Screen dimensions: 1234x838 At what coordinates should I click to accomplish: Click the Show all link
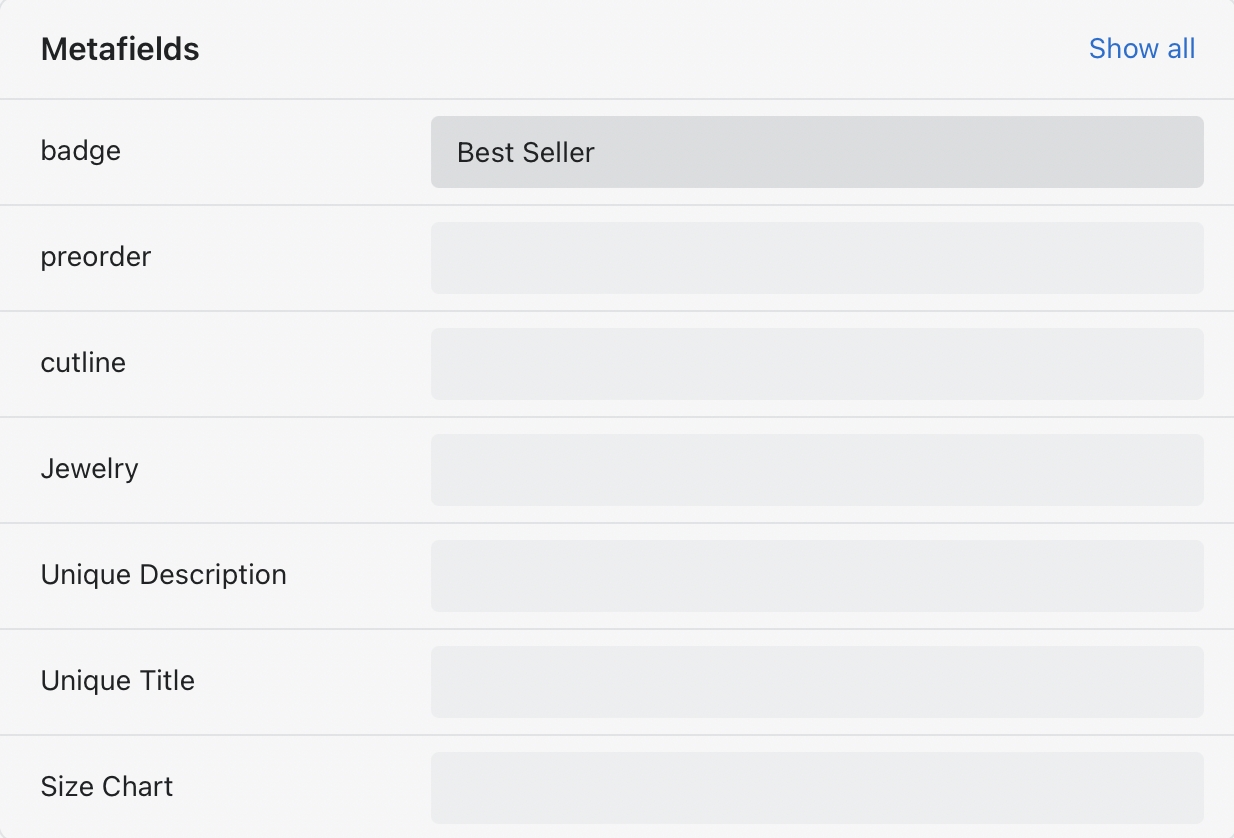[1141, 49]
